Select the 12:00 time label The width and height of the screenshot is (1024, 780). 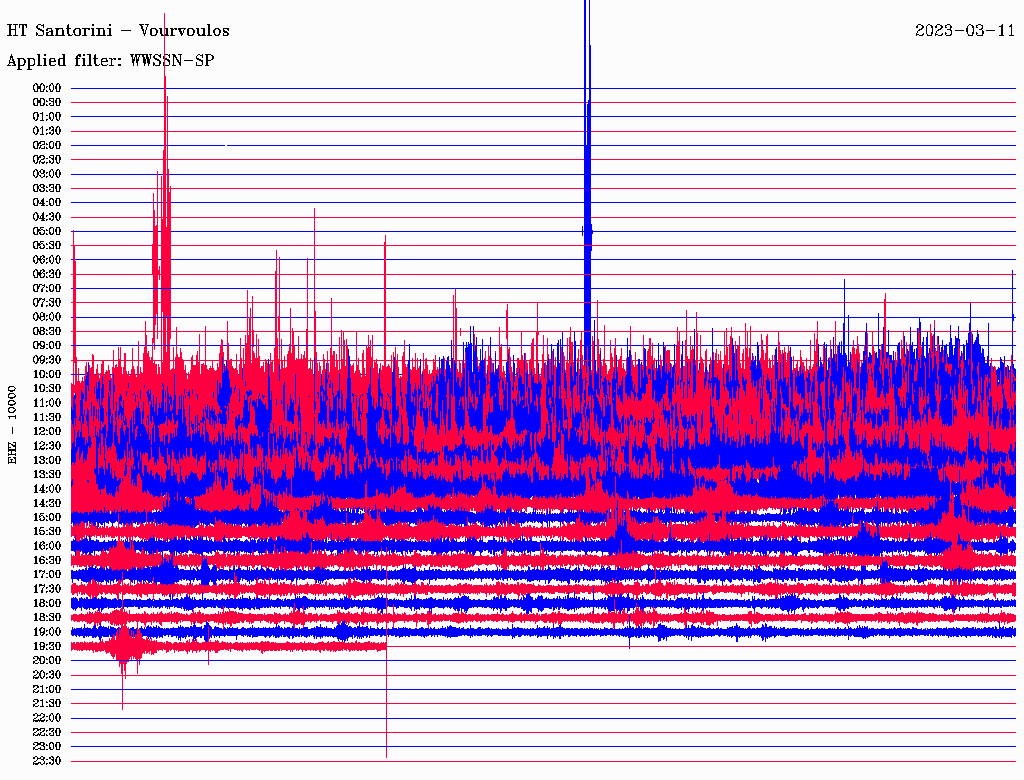pos(47,431)
